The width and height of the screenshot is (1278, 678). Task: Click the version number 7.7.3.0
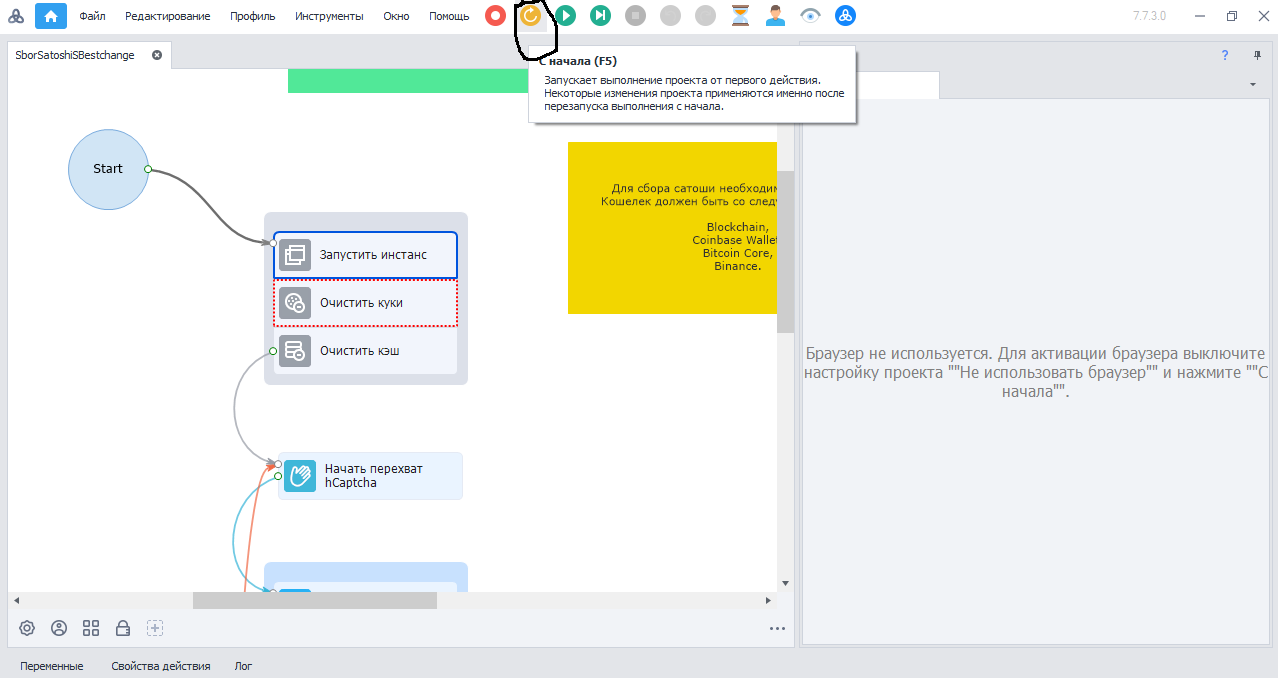[1151, 16]
